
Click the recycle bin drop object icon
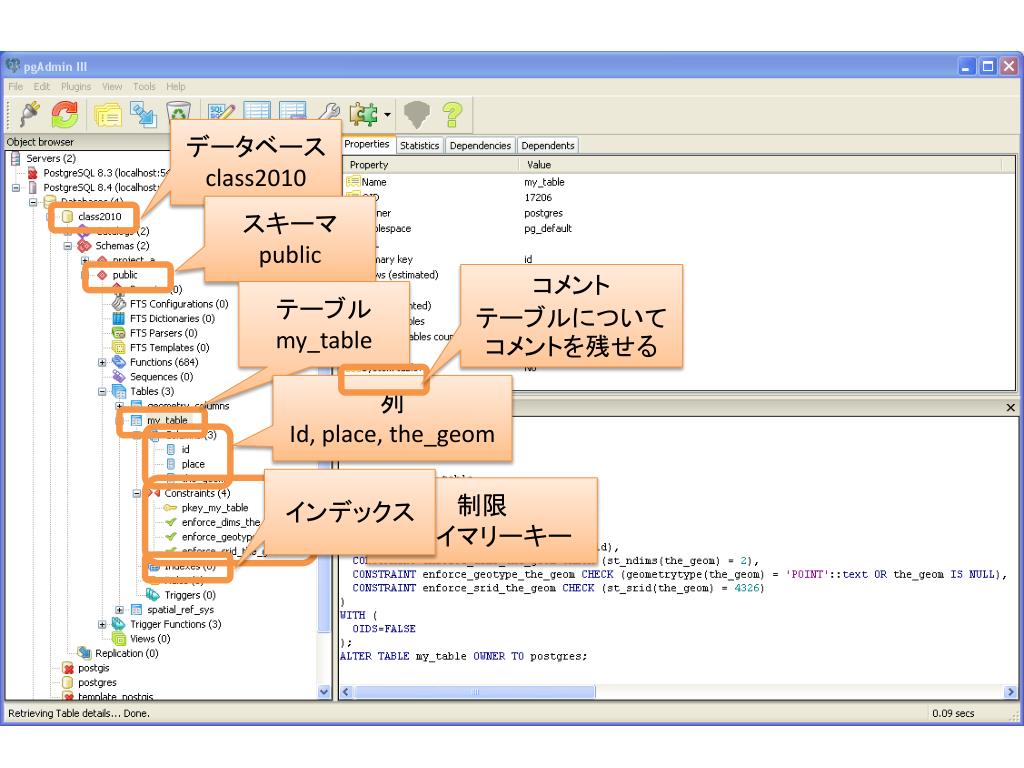coord(178,112)
